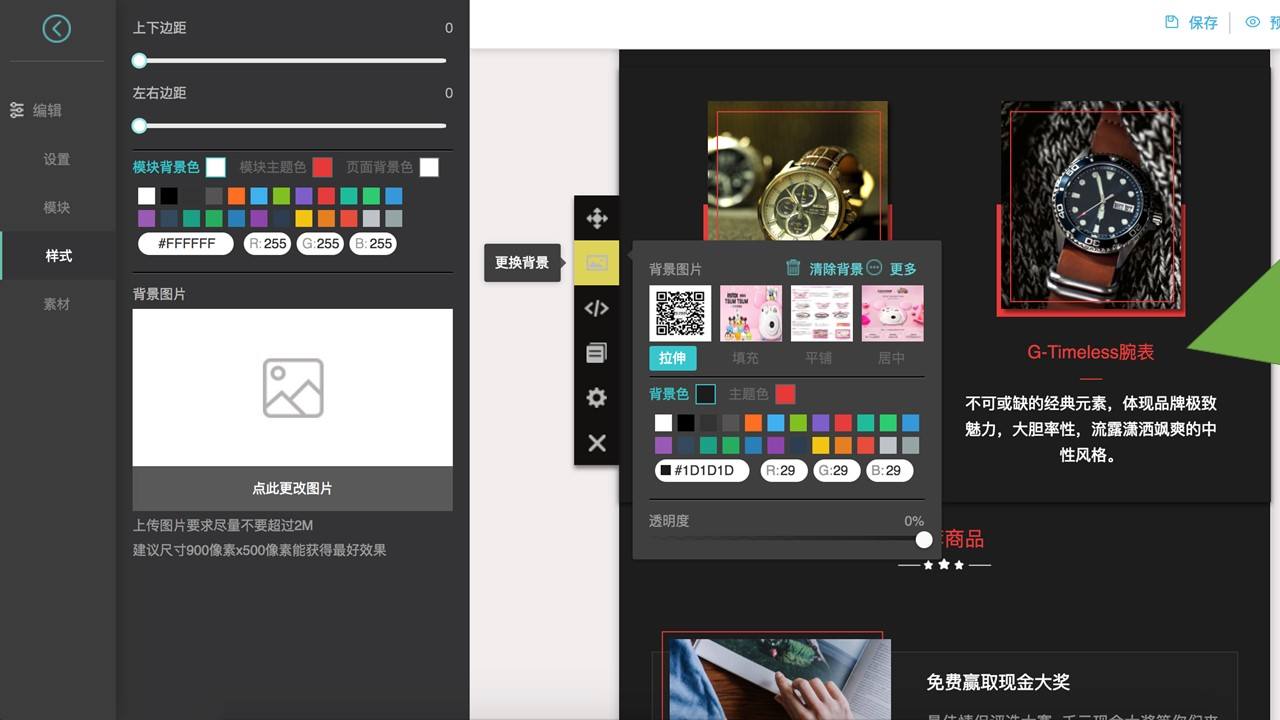Click the B:29 field in popup

pyautogui.click(x=890, y=470)
